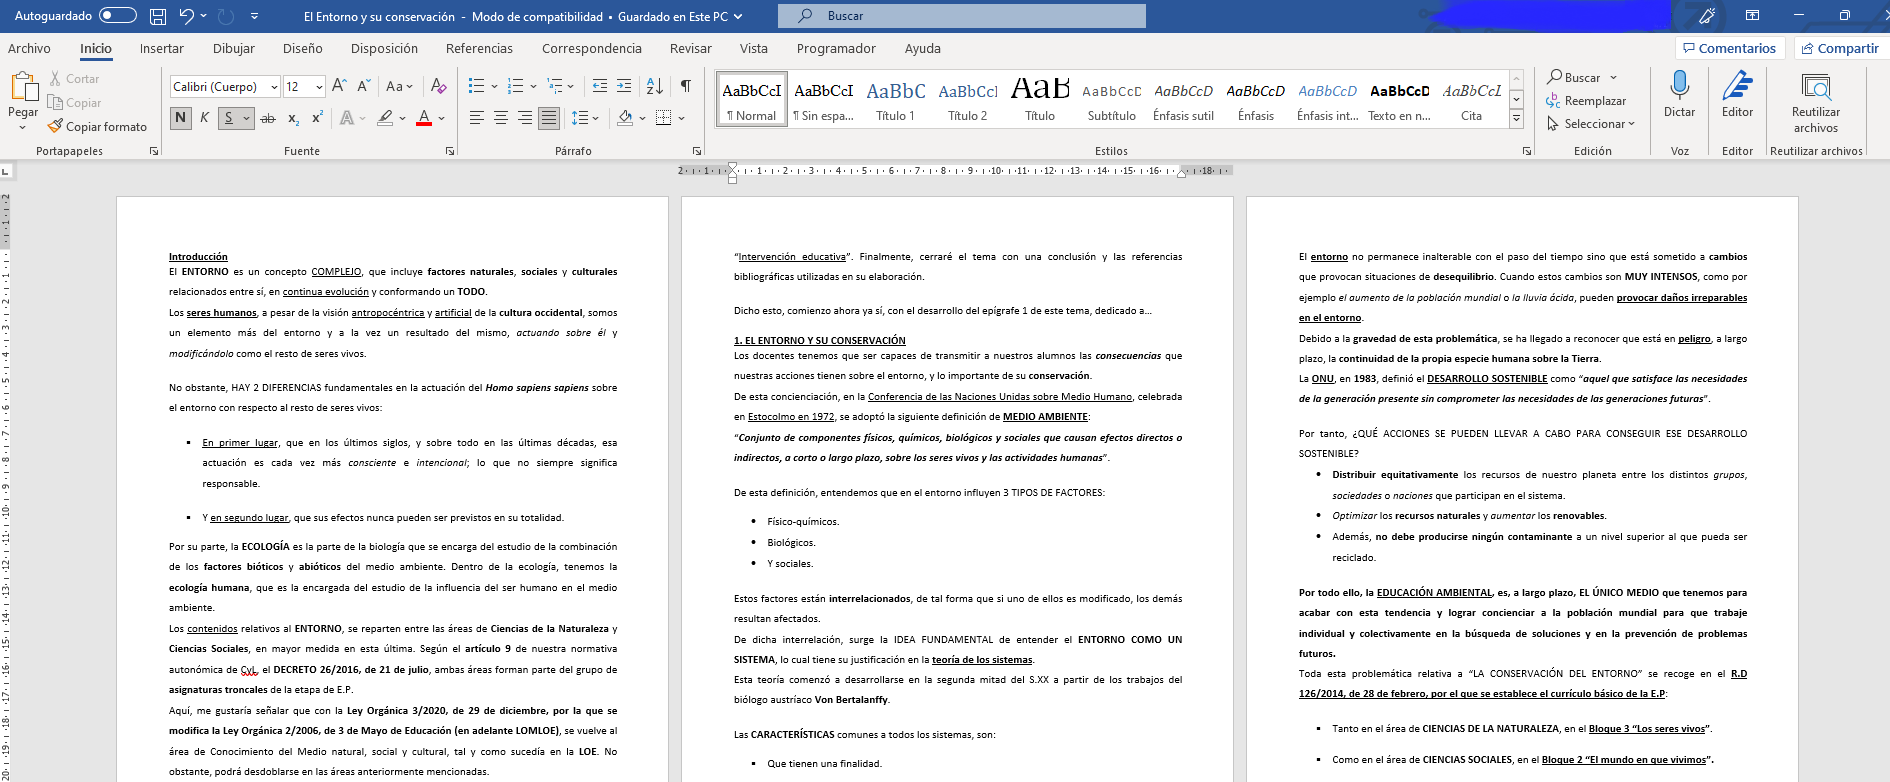Apply strikethrough formatting
The width and height of the screenshot is (1890, 782).
click(268, 118)
